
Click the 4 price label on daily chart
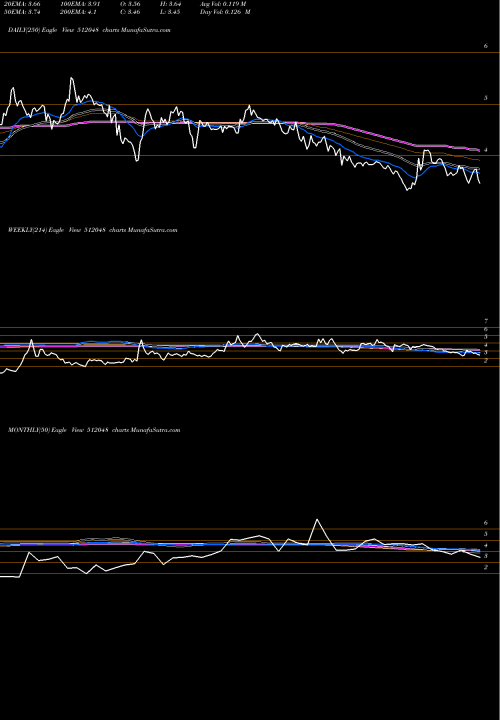(485, 150)
